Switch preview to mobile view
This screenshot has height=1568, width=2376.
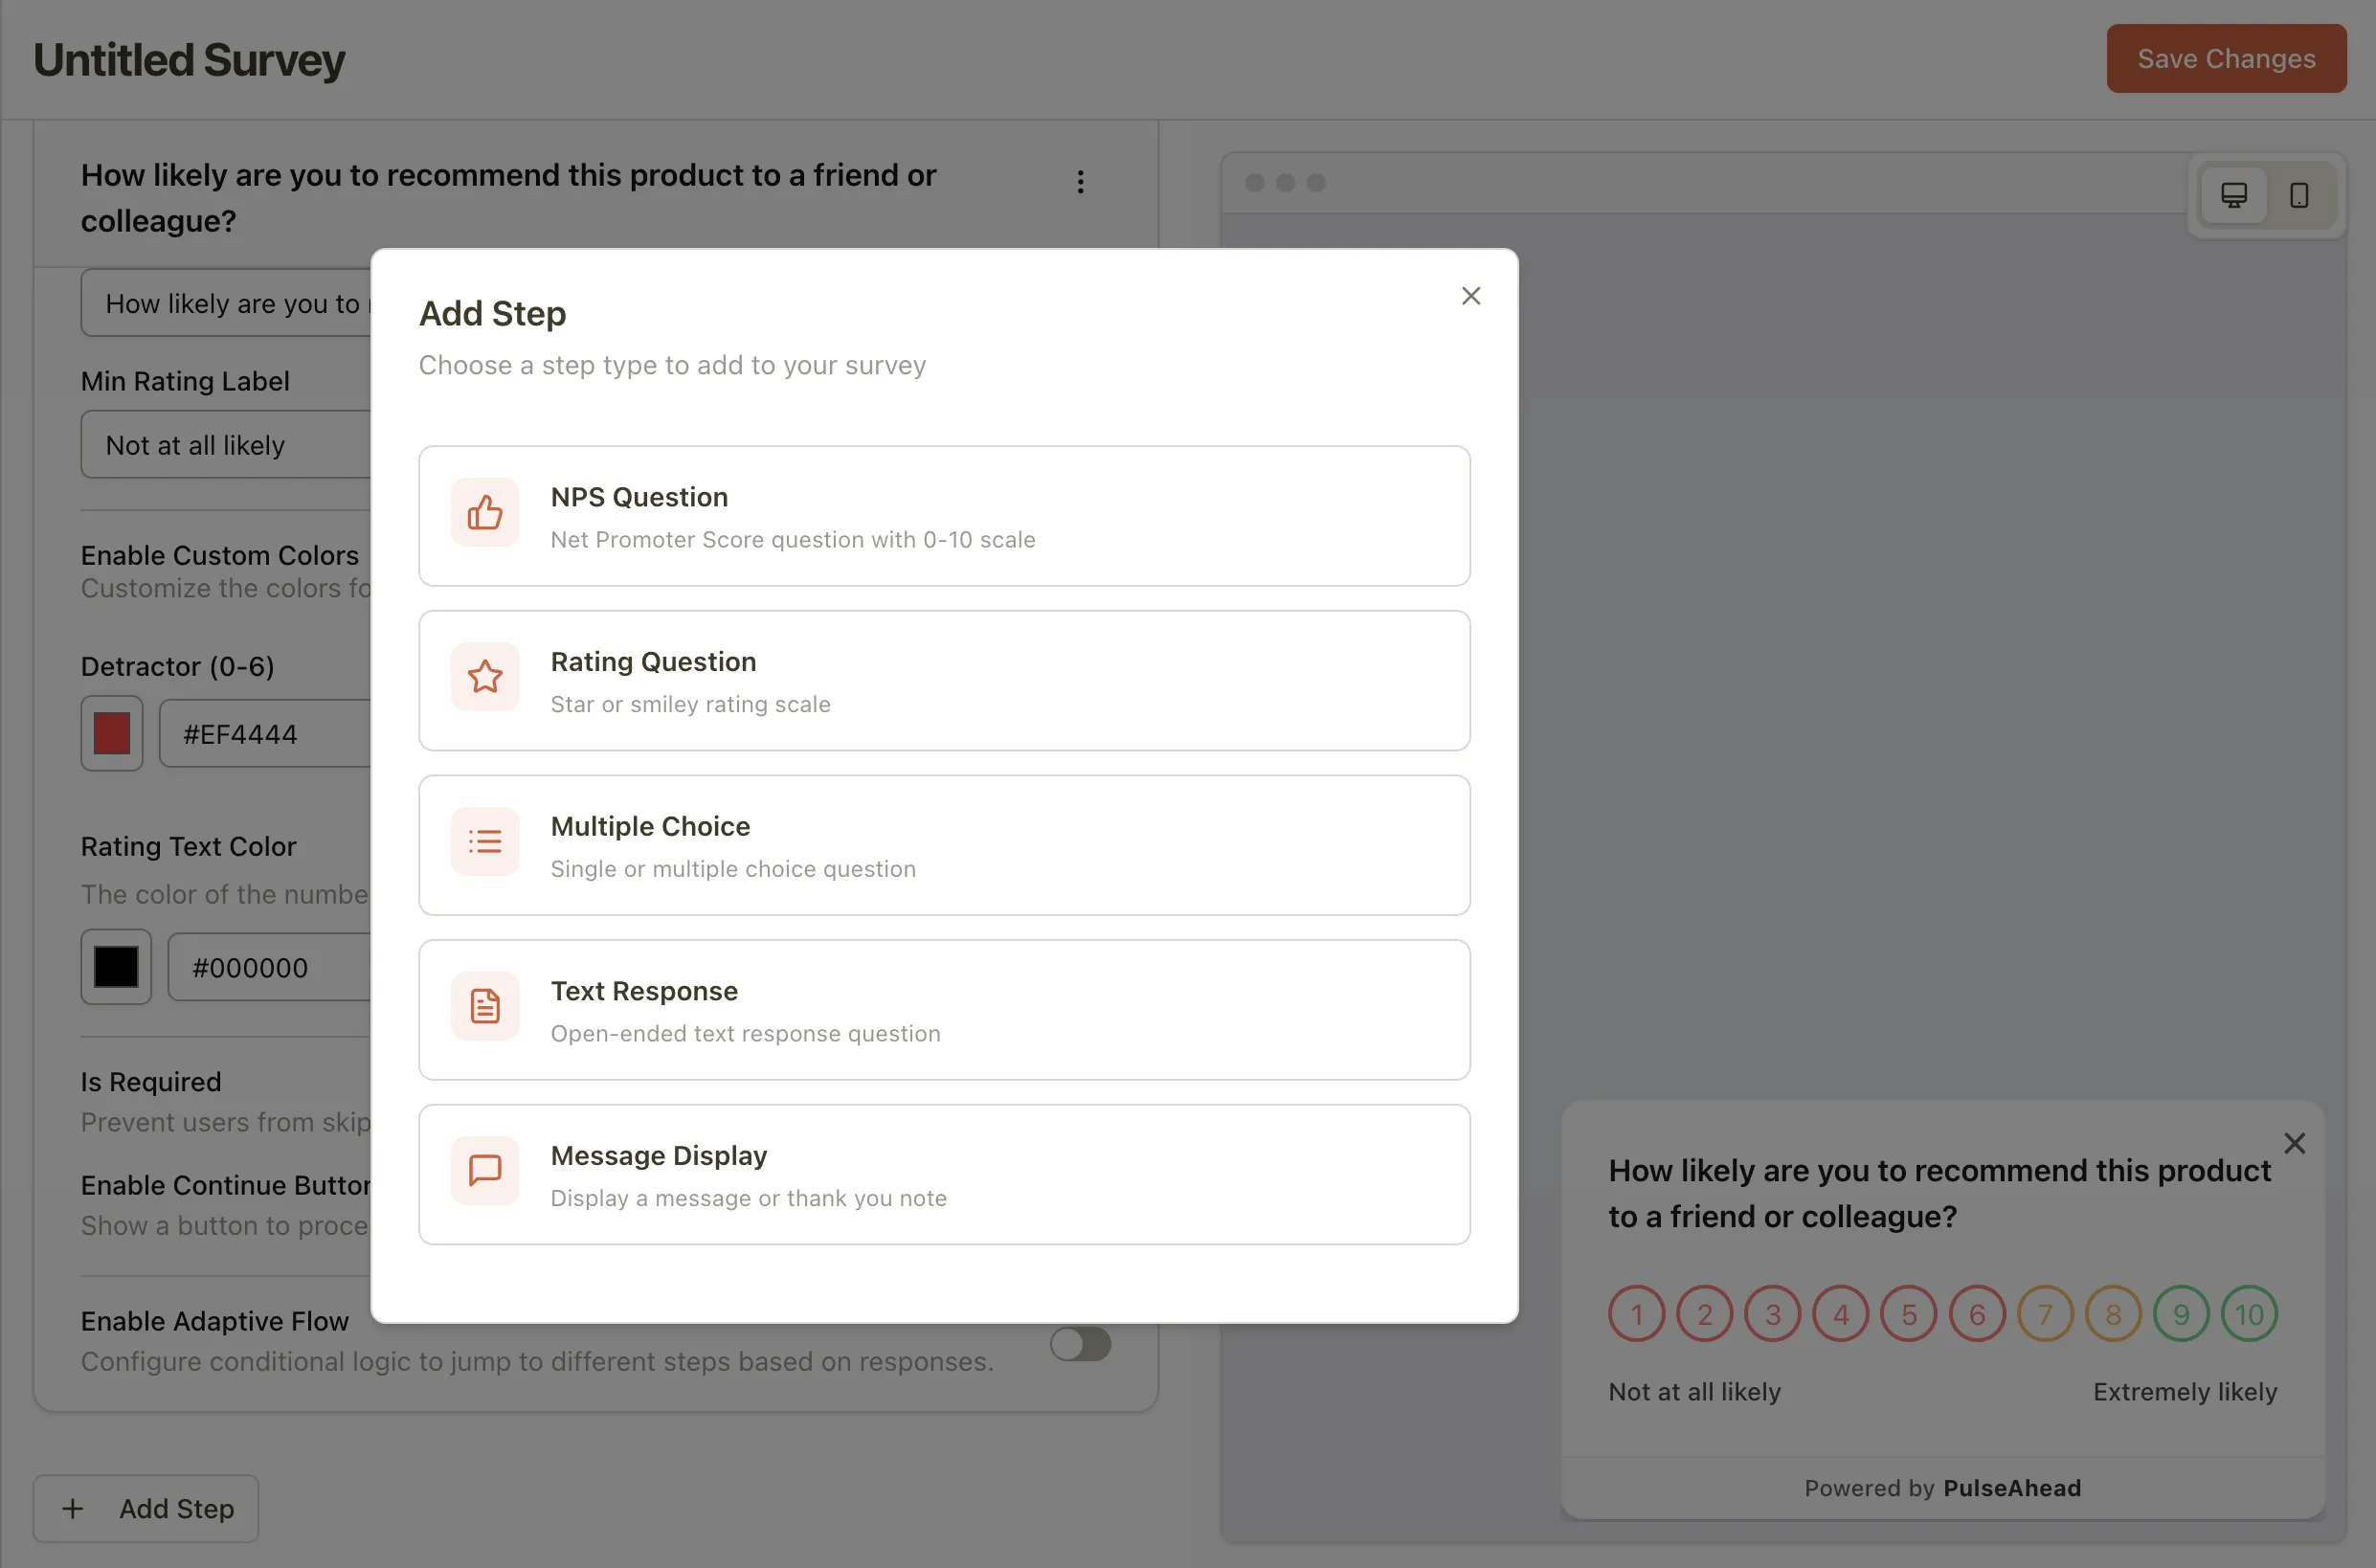coord(2299,195)
